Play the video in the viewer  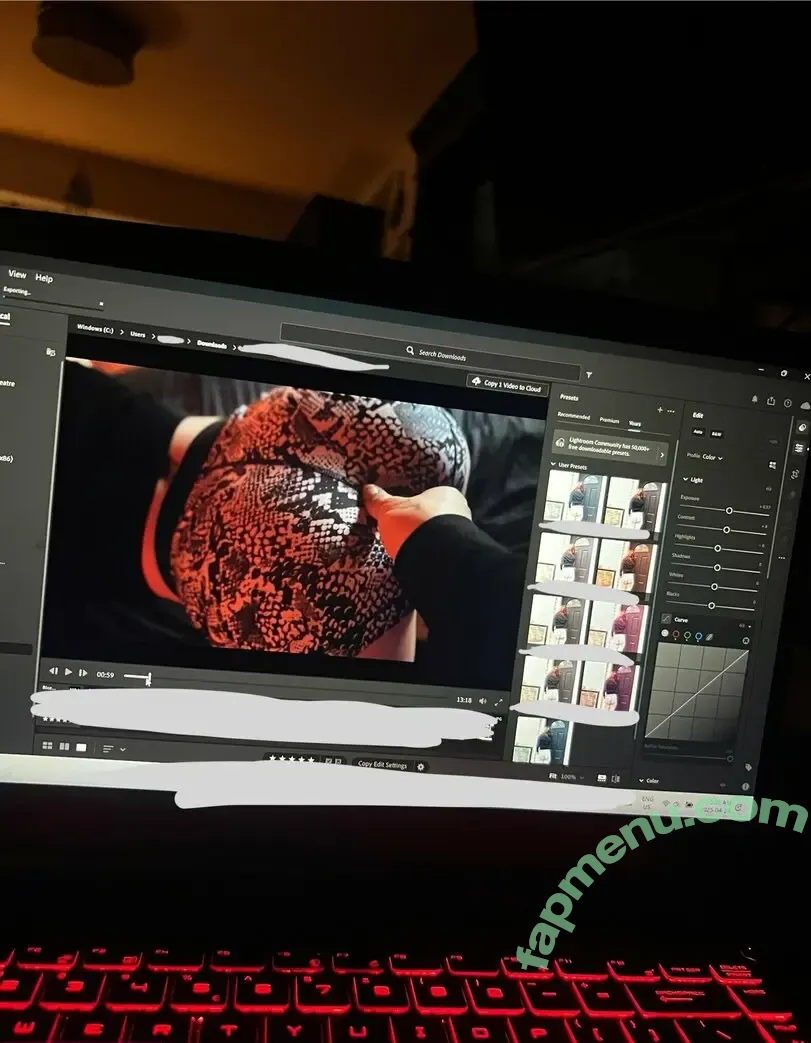(x=68, y=673)
